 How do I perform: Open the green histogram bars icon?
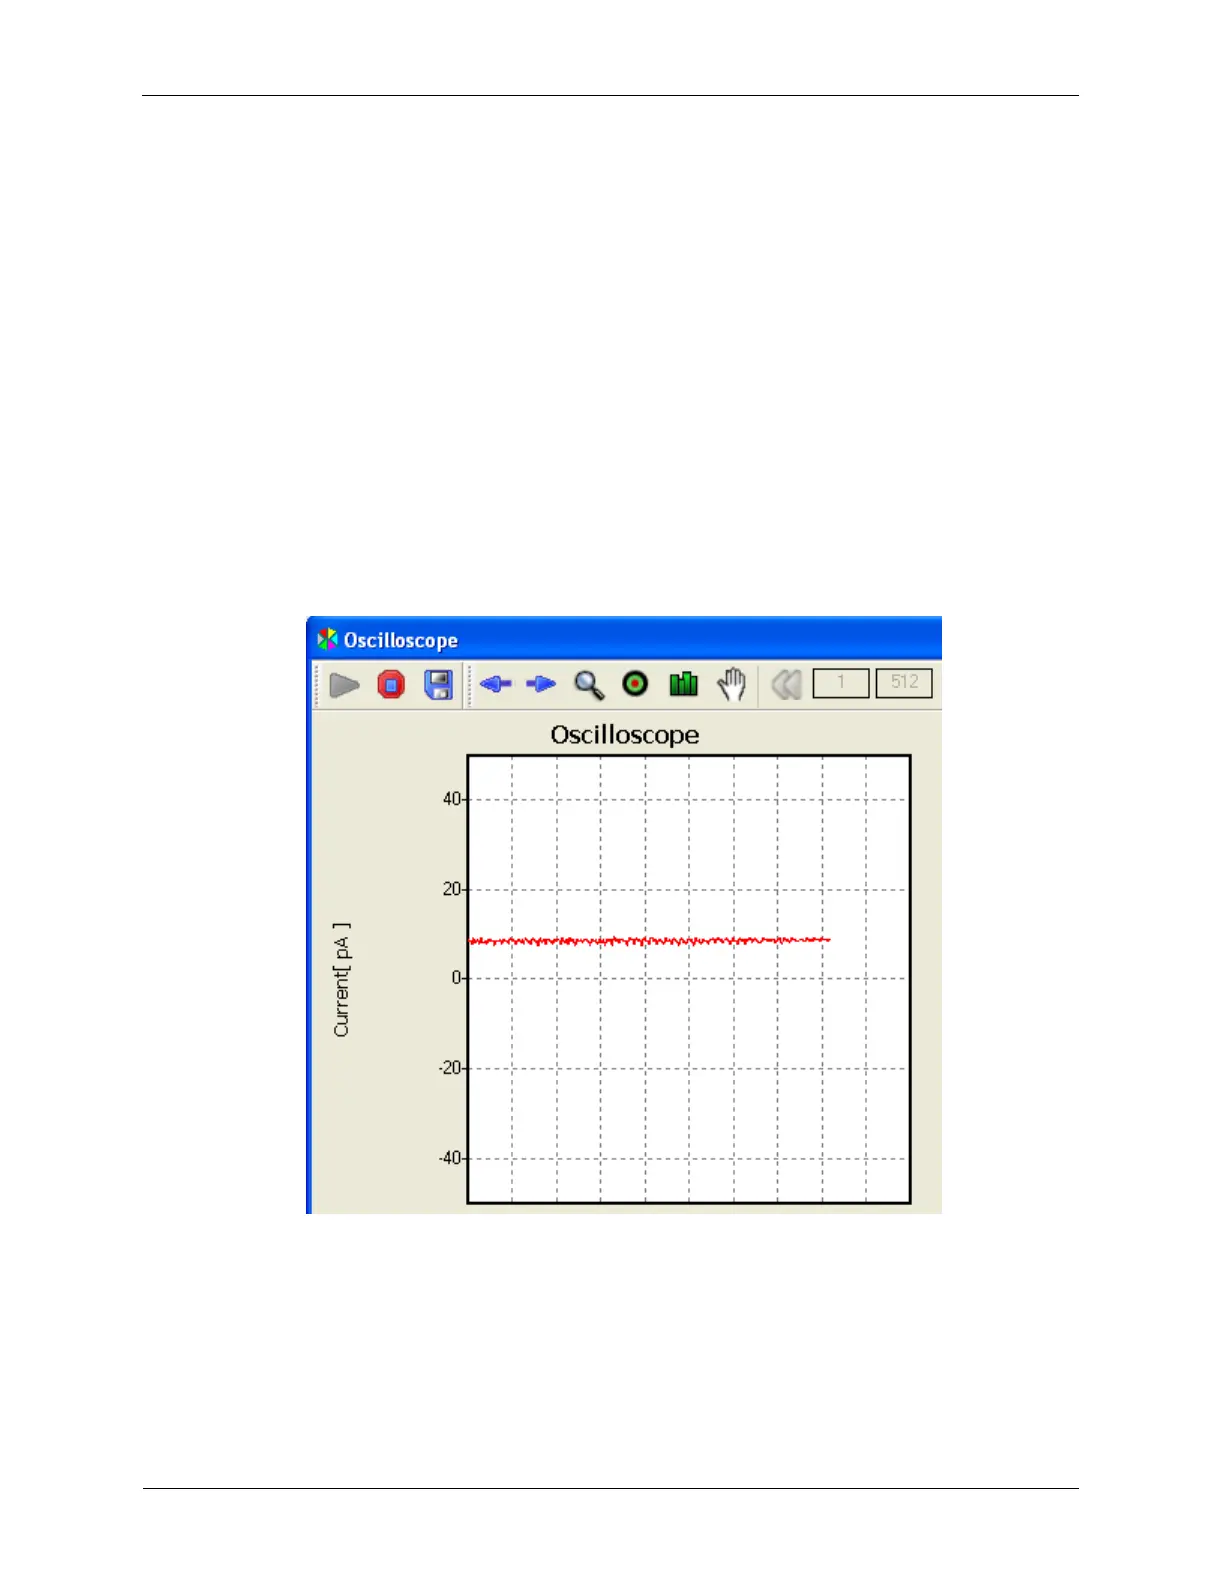coord(684,684)
